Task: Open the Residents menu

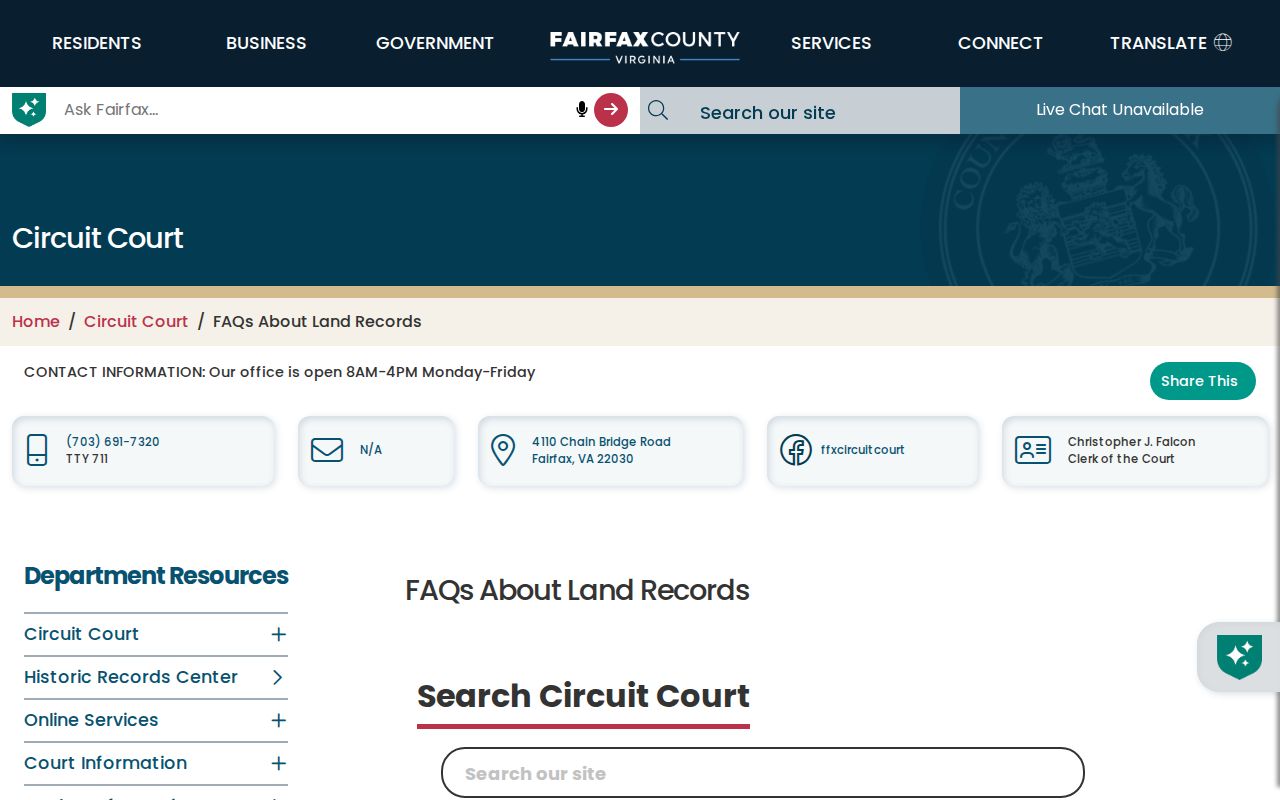Action: tap(97, 43)
